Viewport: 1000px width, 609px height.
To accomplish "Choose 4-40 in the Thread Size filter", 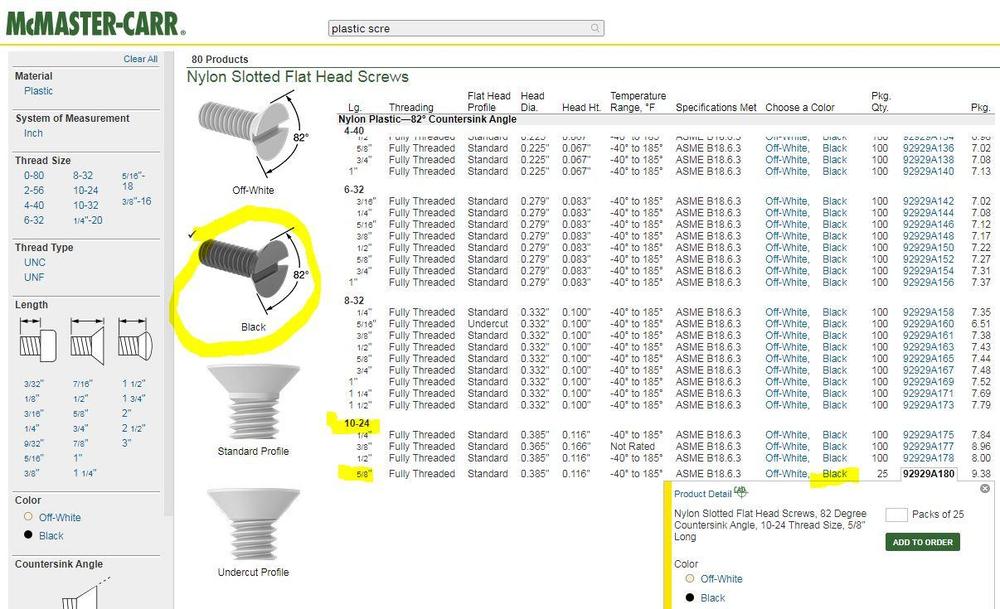I will [34, 205].
